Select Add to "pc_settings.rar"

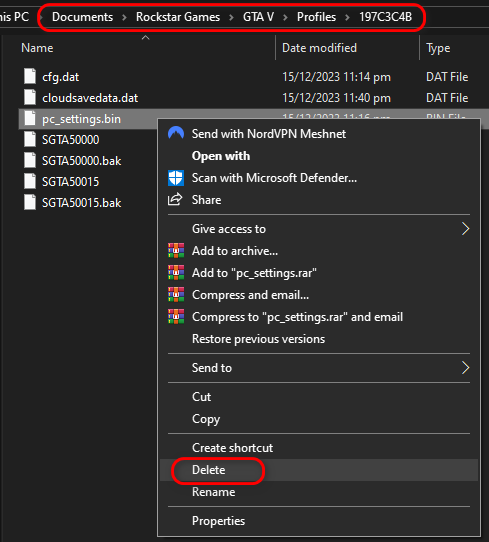[x=319, y=273]
